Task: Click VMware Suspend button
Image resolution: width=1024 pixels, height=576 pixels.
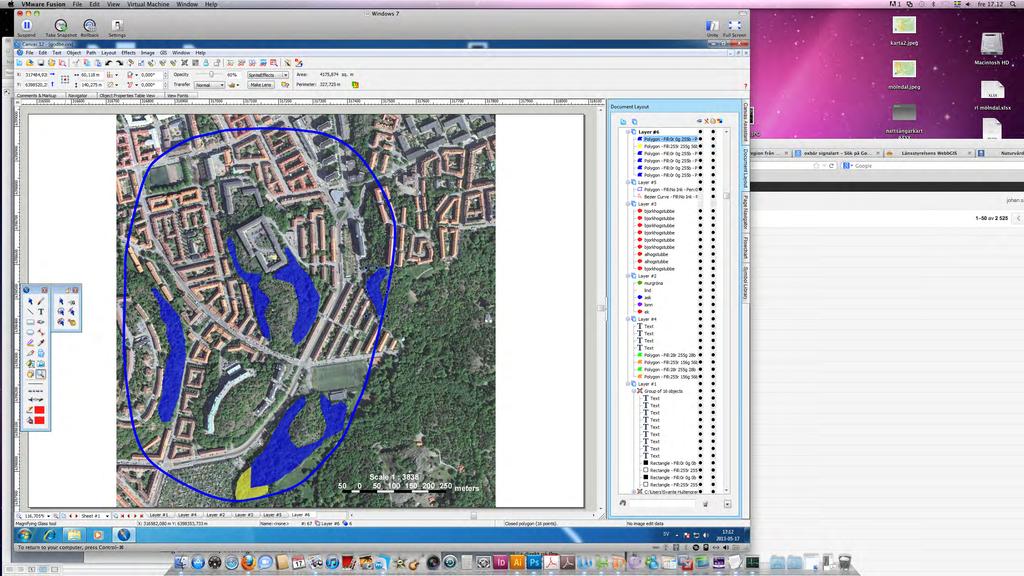Action: 27,27
